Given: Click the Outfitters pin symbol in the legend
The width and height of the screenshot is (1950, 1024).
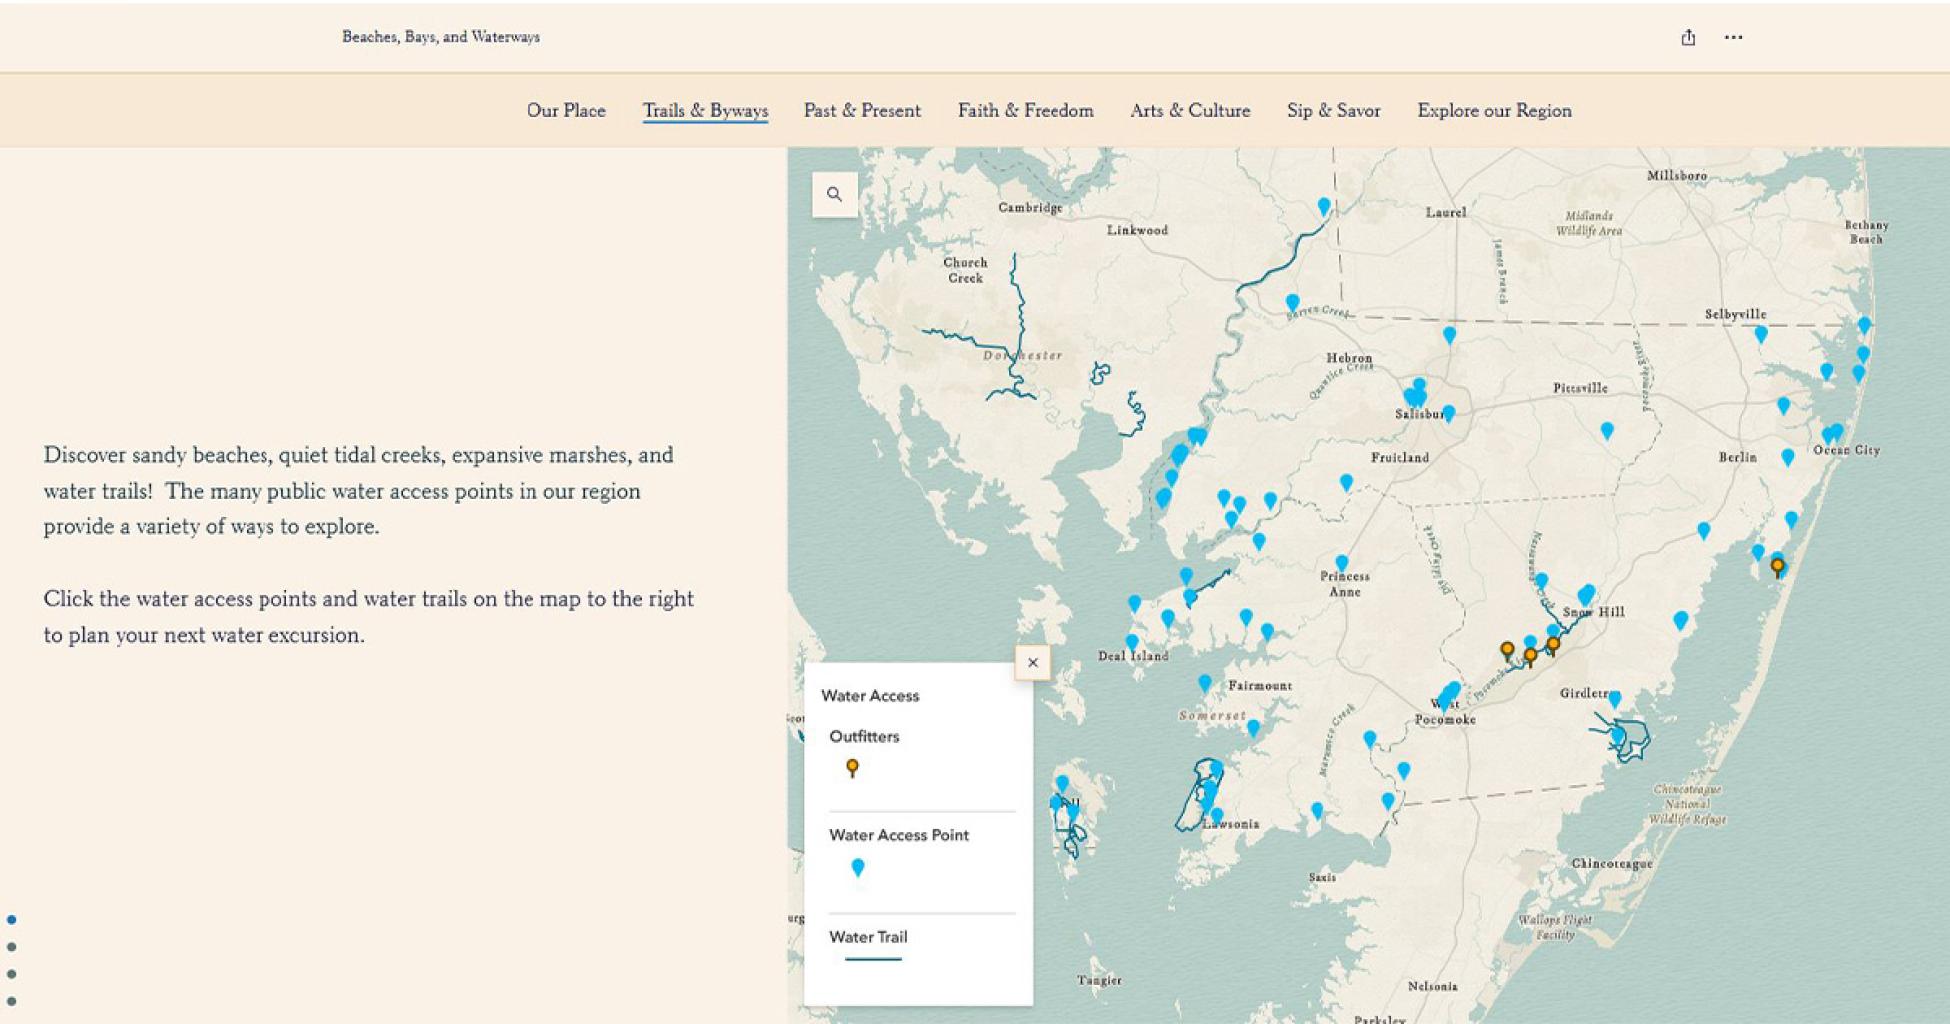Looking at the screenshot, I should click(852, 765).
